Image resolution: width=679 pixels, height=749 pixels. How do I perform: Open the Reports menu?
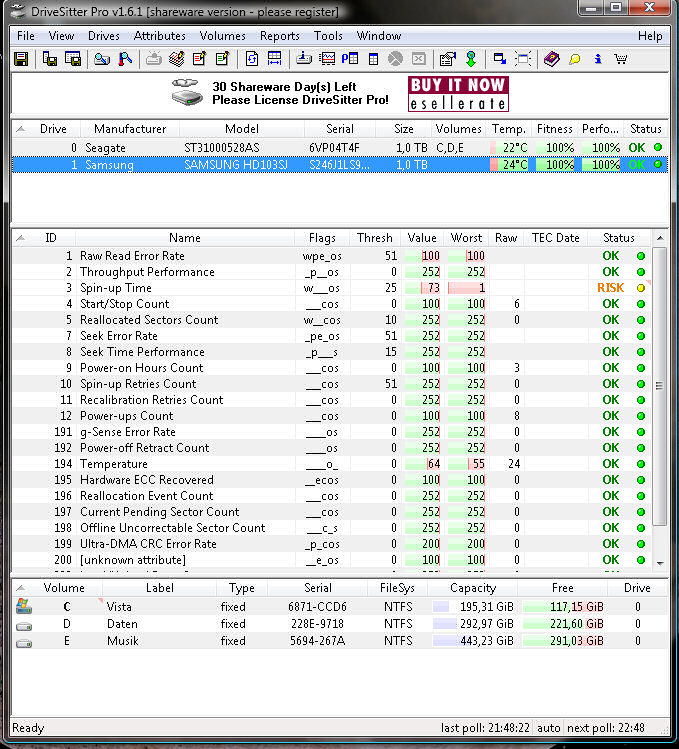[x=280, y=36]
